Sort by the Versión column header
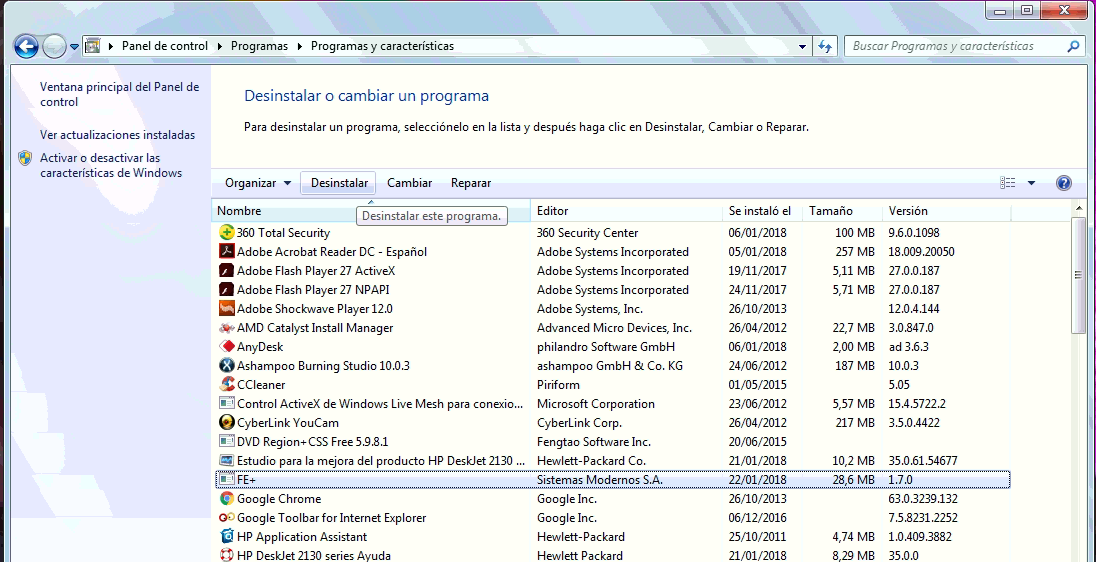This screenshot has width=1096, height=562. coord(946,210)
